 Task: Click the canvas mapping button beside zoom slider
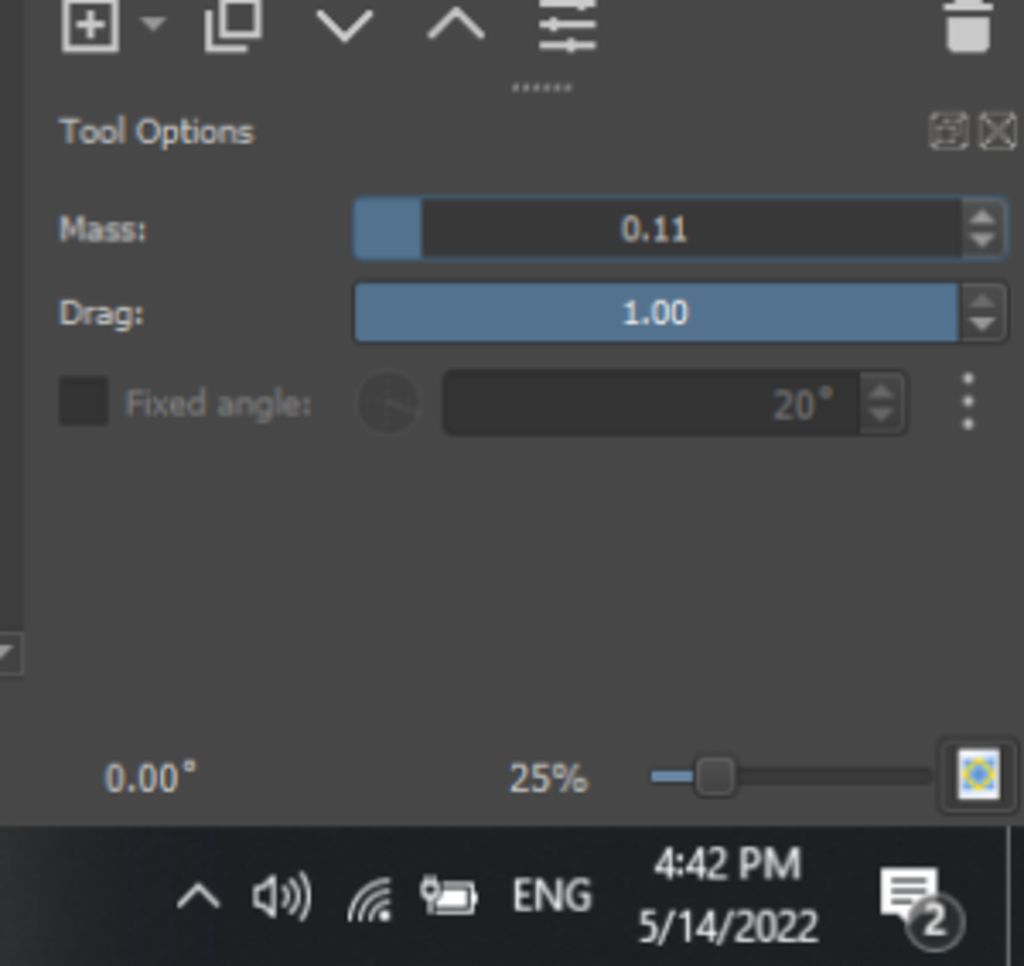point(979,775)
